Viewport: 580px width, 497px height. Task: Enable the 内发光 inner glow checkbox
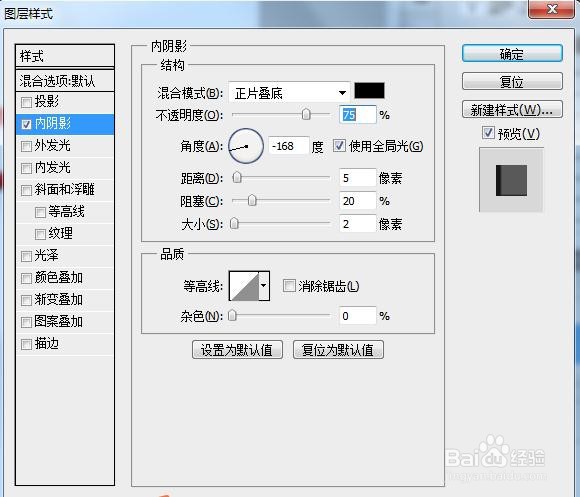(26, 168)
